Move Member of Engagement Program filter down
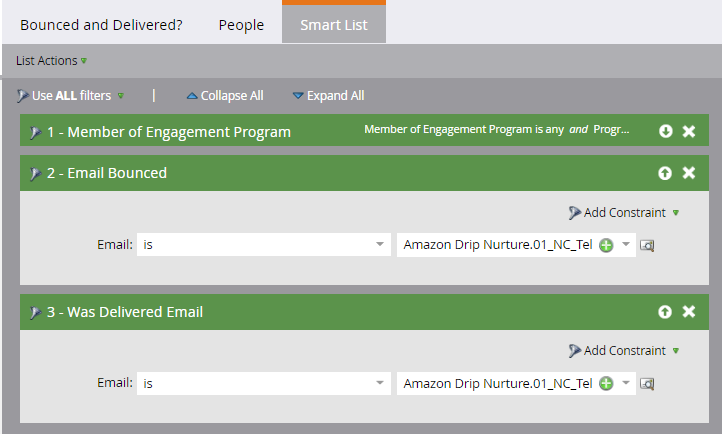 click(666, 131)
